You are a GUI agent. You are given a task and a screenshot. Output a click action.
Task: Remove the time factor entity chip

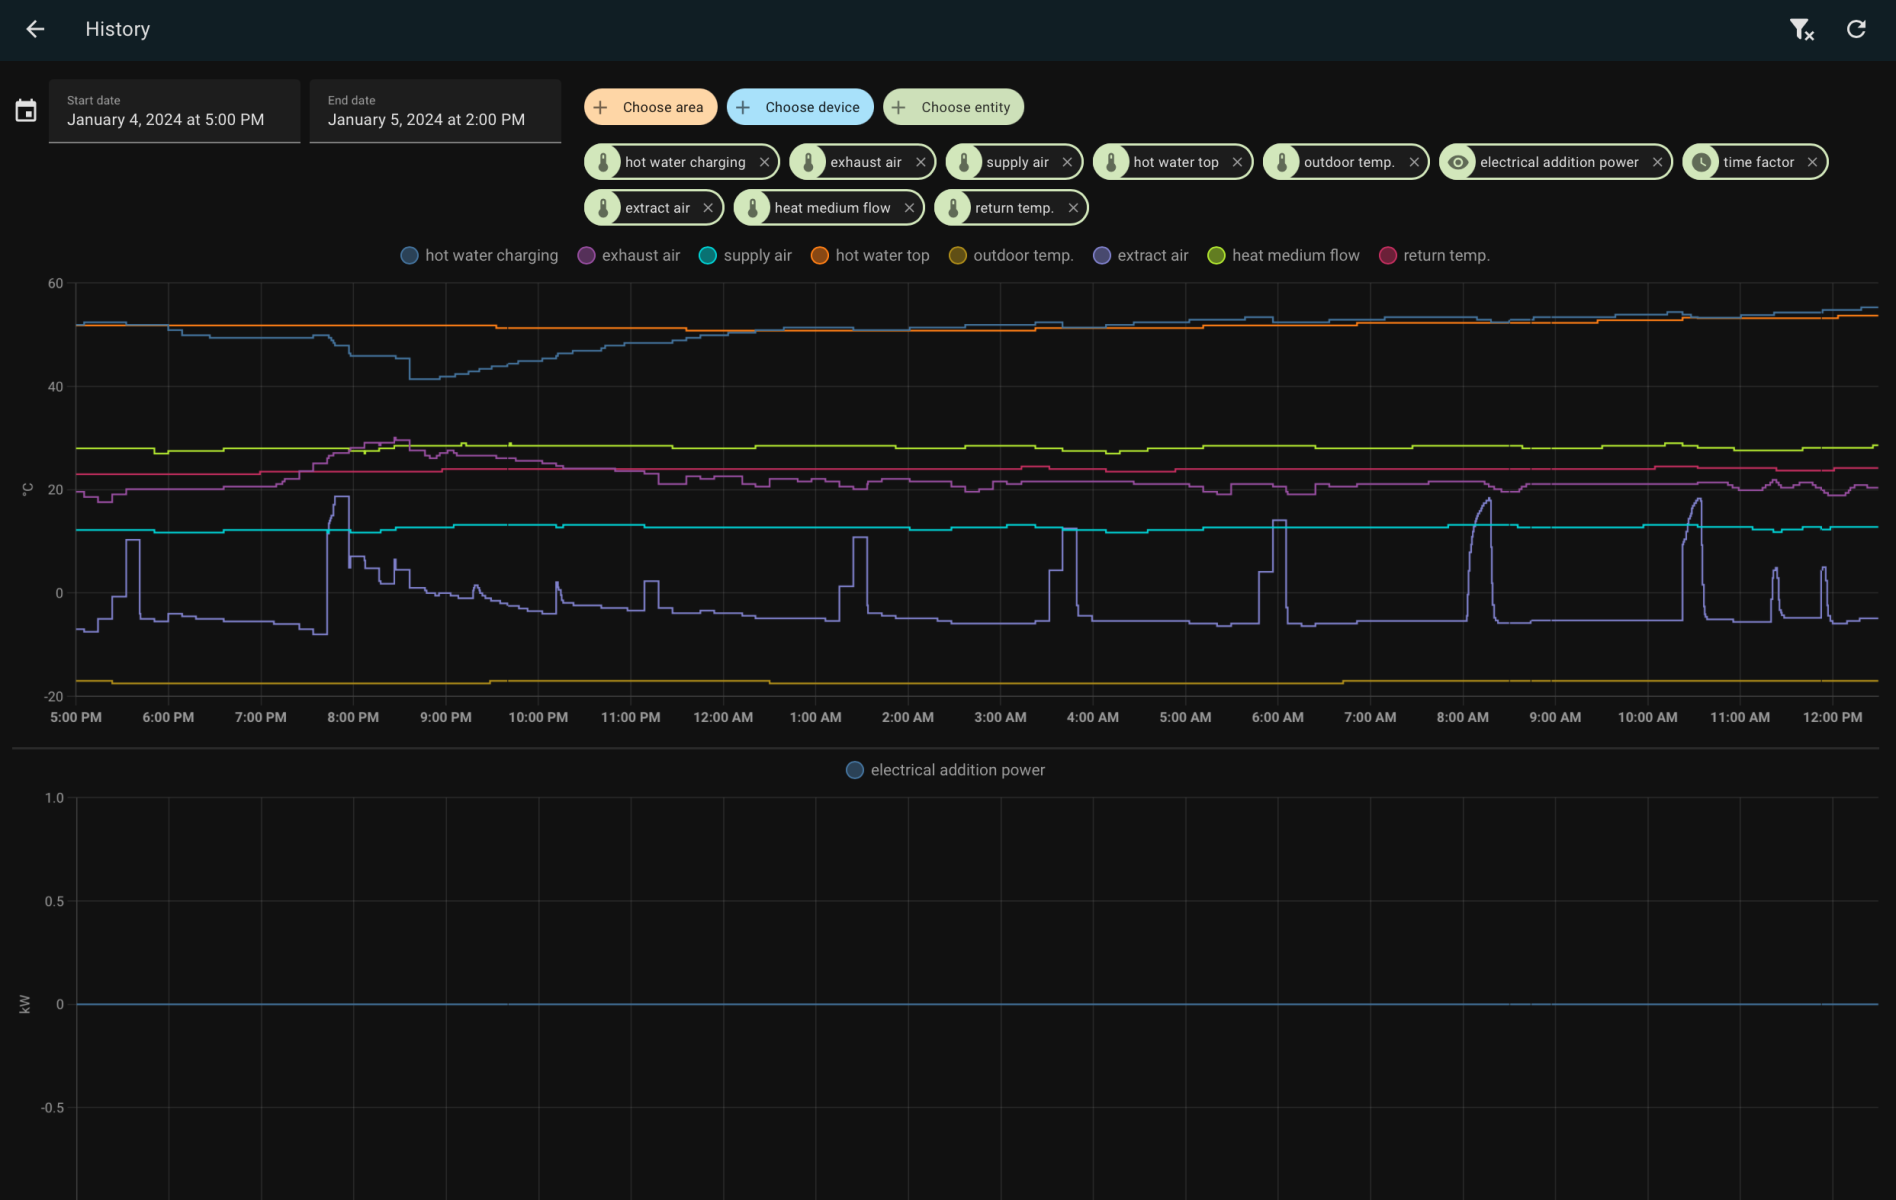click(x=1812, y=162)
